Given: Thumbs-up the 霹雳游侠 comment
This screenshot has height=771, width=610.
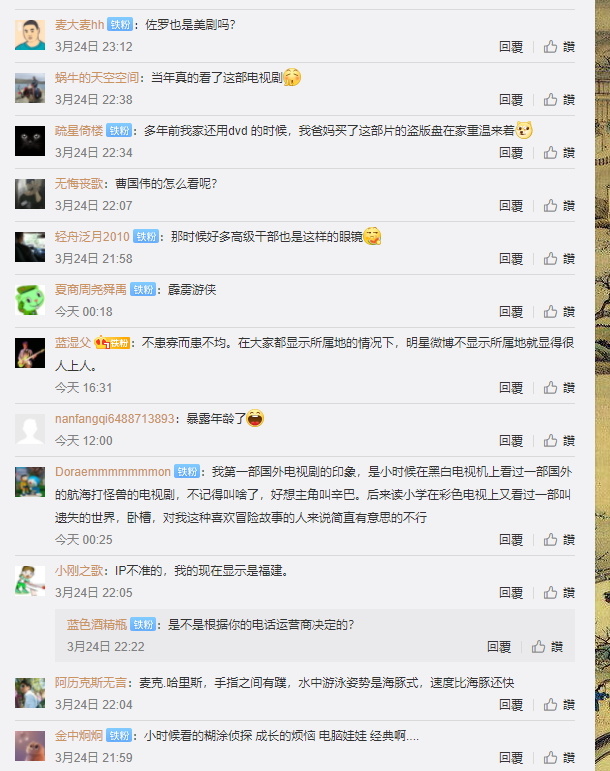Looking at the screenshot, I should pyautogui.click(x=559, y=312).
